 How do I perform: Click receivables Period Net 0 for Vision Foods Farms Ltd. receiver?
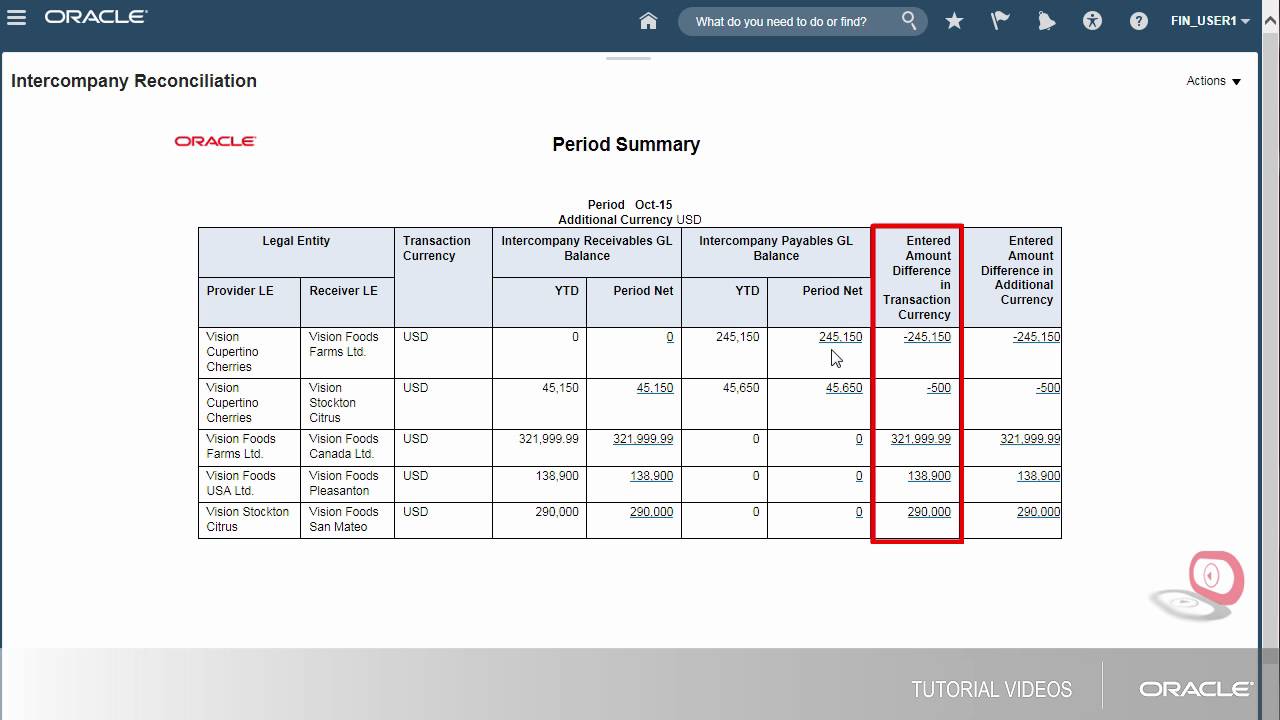coord(670,337)
